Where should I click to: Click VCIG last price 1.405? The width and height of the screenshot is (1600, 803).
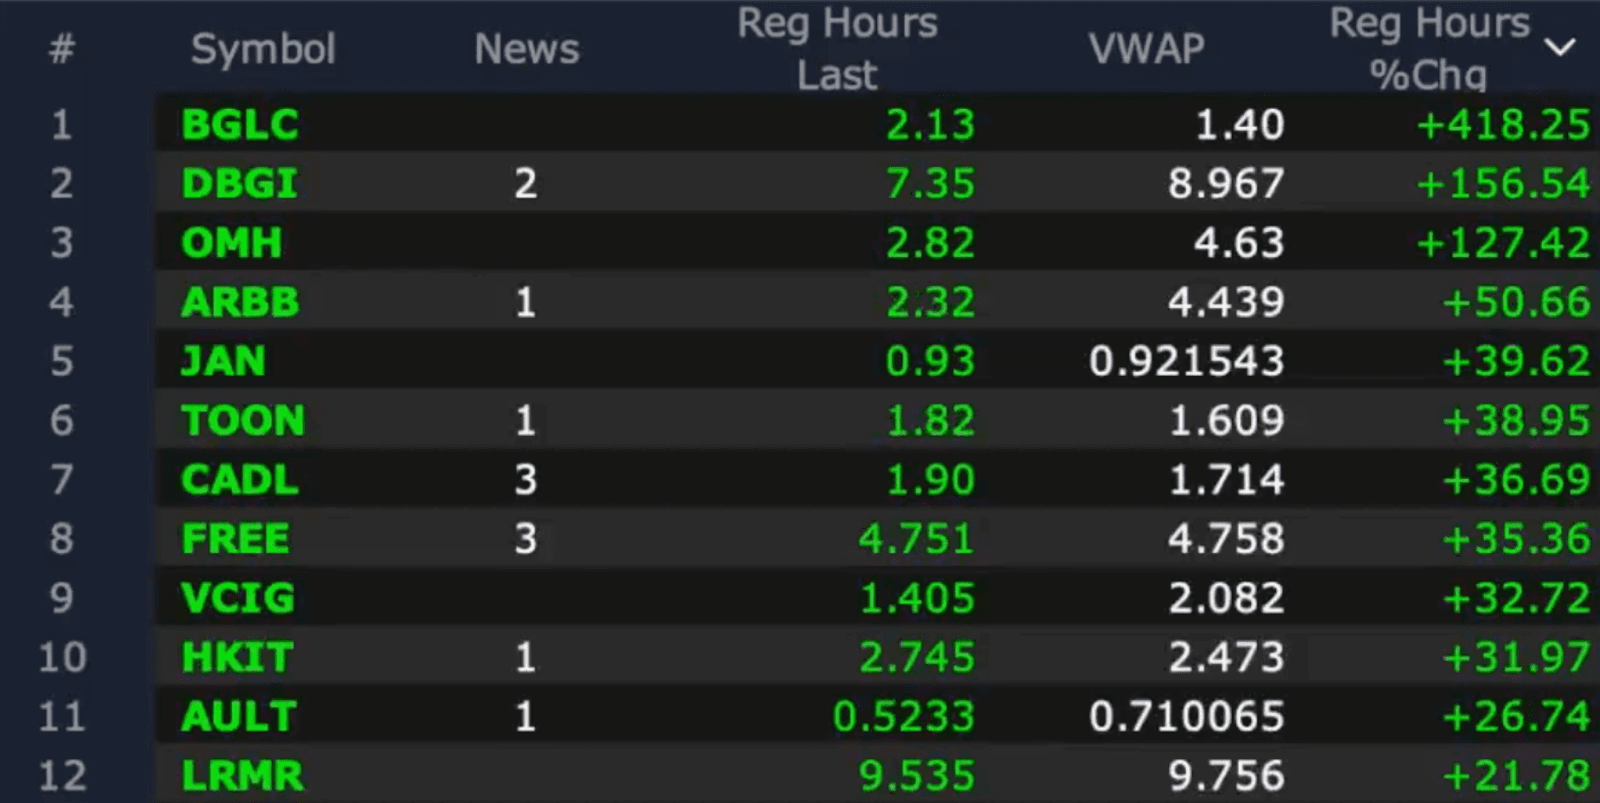917,597
